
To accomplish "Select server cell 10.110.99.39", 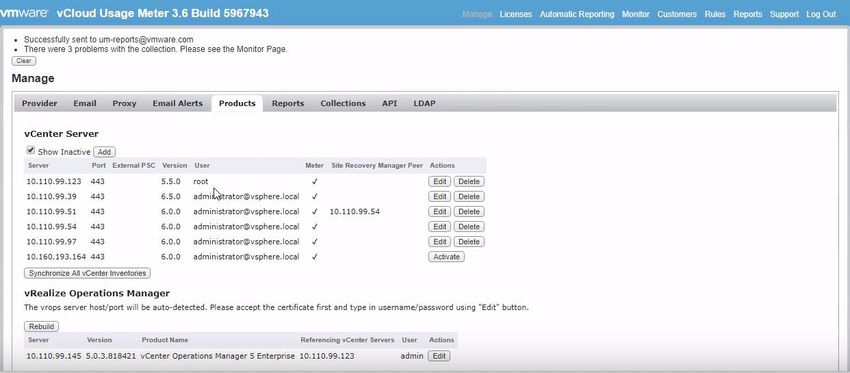I will [51, 196].
